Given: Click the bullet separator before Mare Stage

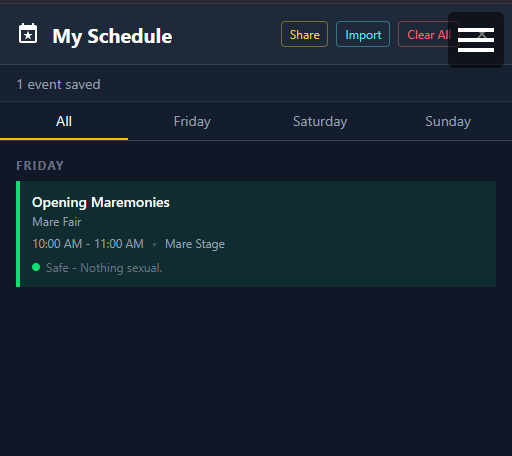Looking at the screenshot, I should [154, 244].
